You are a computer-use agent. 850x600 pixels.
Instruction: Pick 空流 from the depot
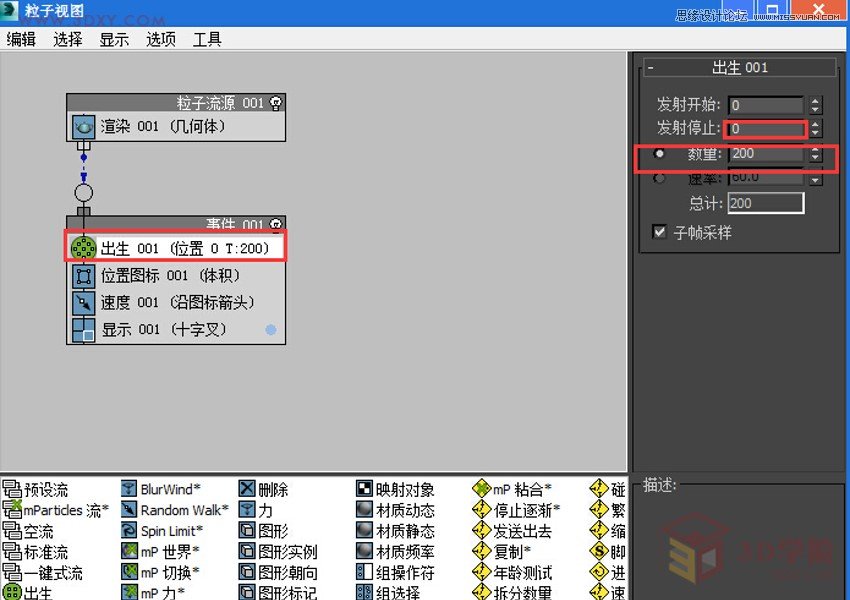(x=29, y=531)
